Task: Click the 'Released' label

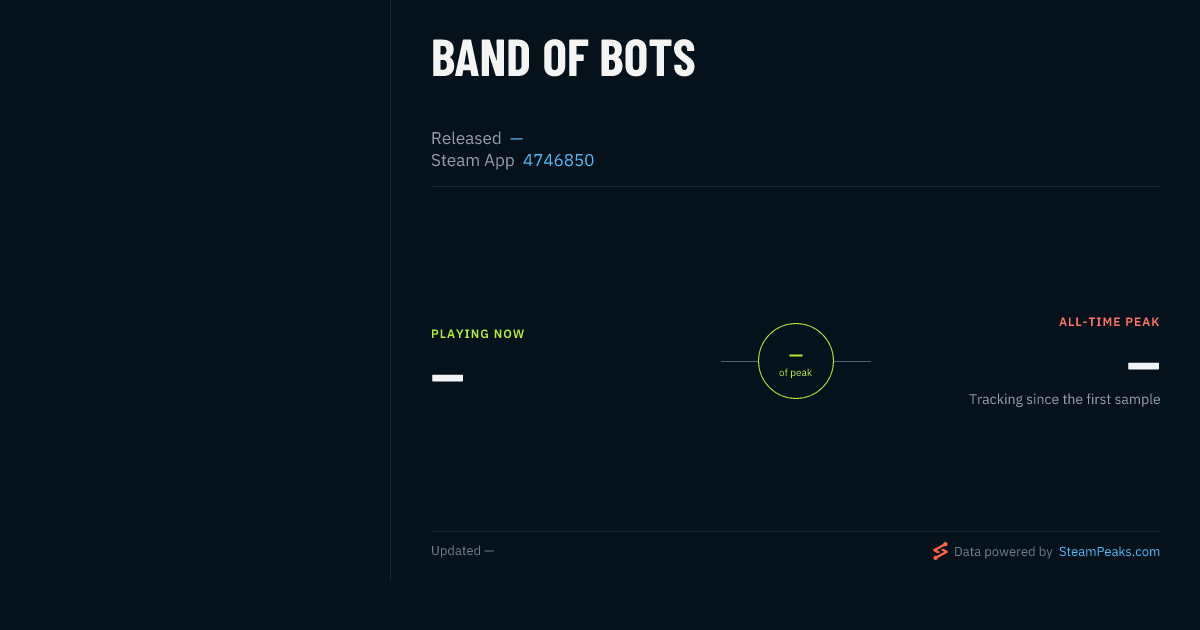Action: [x=466, y=138]
